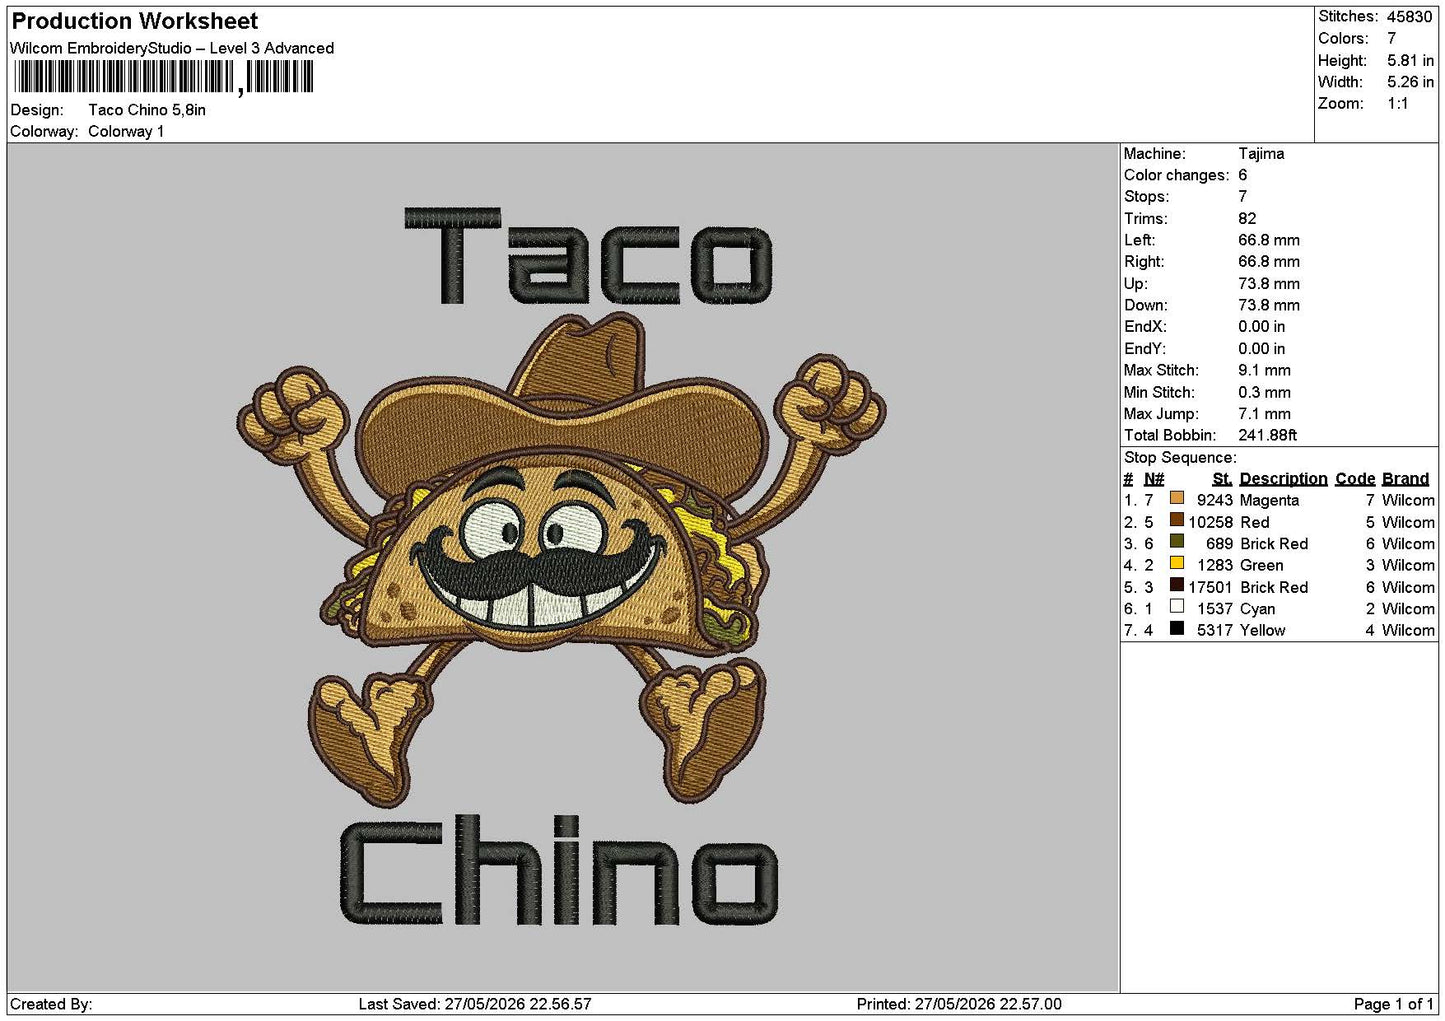Click the Zoom value 1:1
1445x1021 pixels.
pyautogui.click(x=1398, y=104)
